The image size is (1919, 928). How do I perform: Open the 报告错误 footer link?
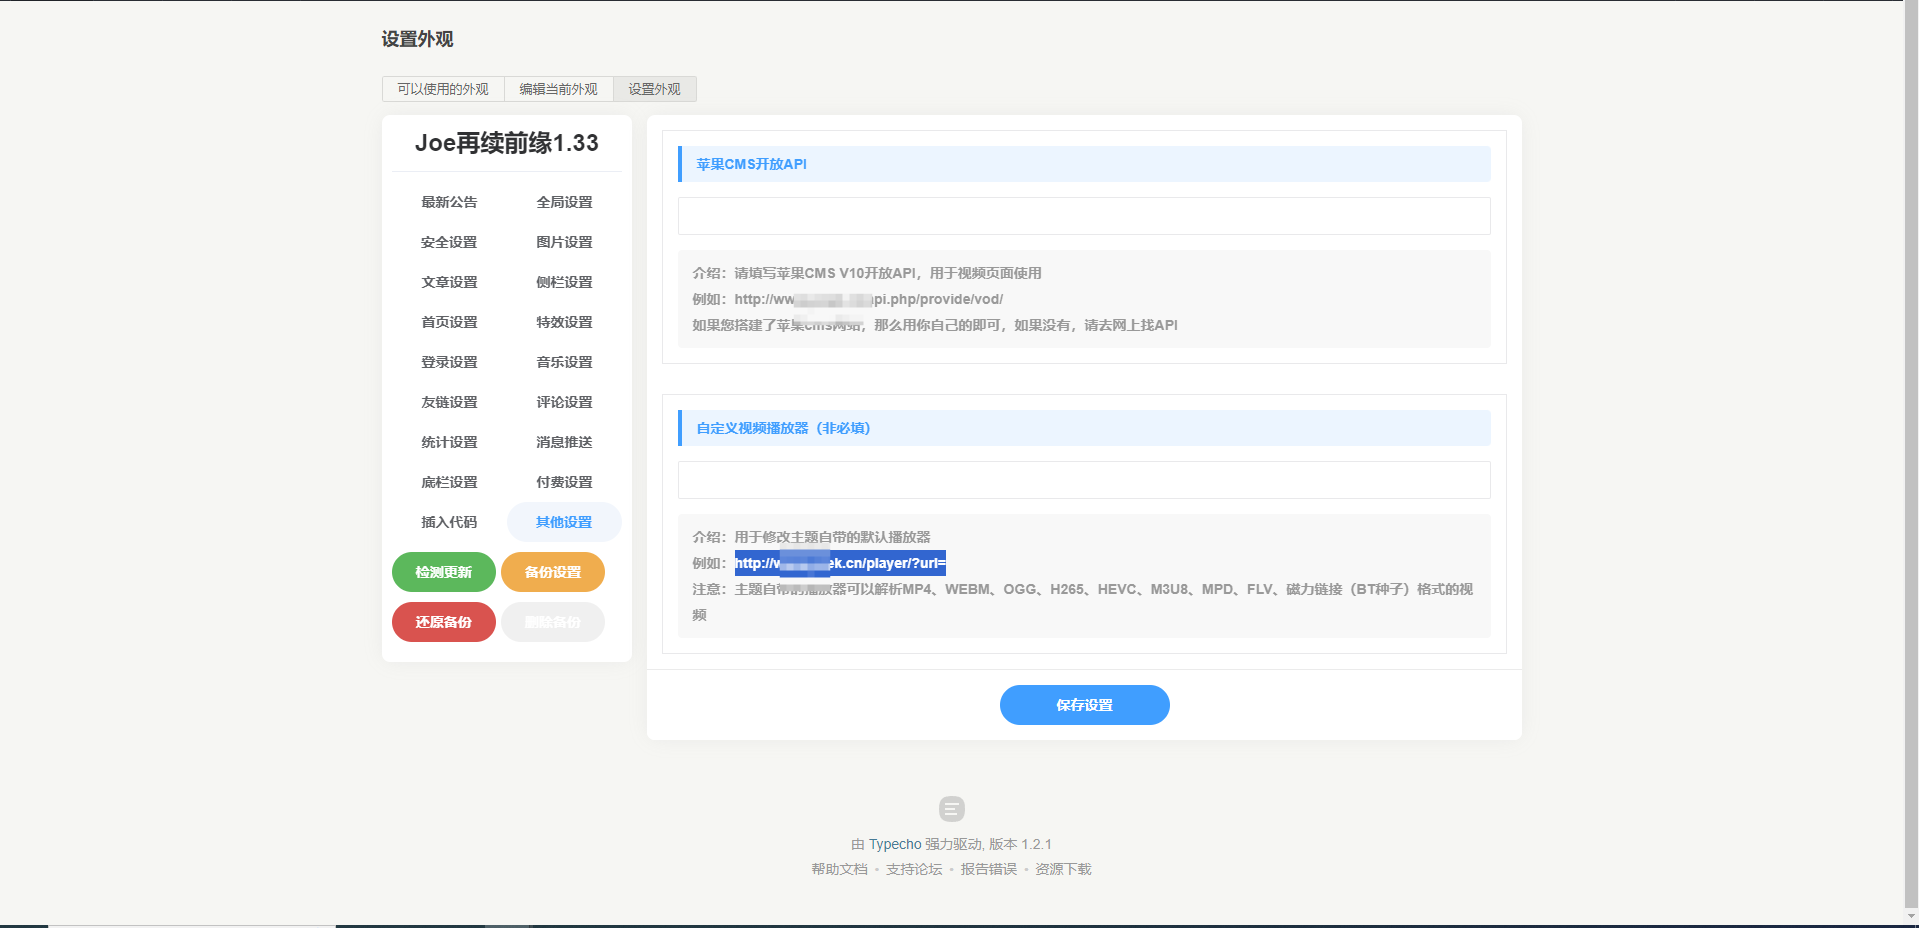point(989,869)
